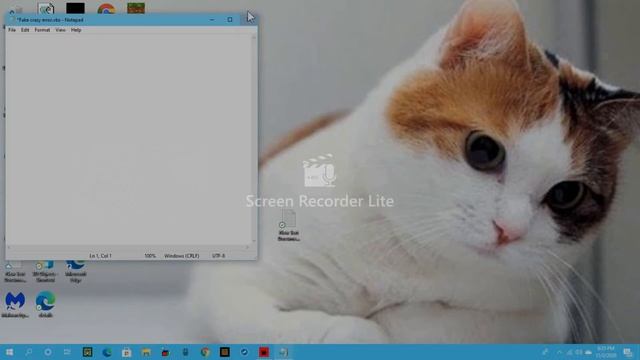Open the File menu in Notepad

point(12,30)
